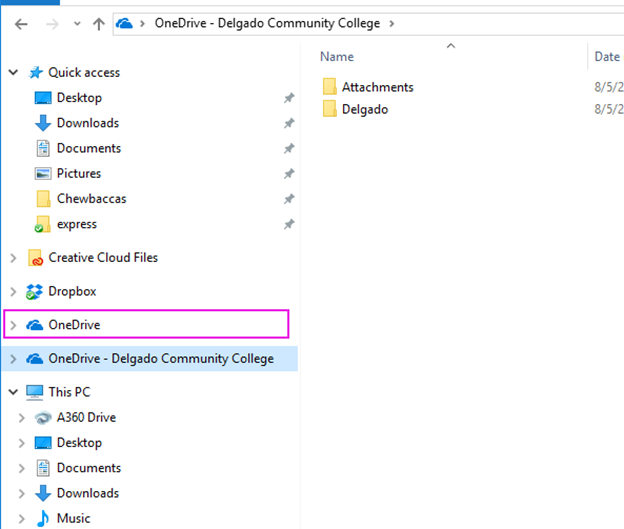Select the Delgado folder name
The width and height of the screenshot is (624, 529).
pyautogui.click(x=365, y=109)
